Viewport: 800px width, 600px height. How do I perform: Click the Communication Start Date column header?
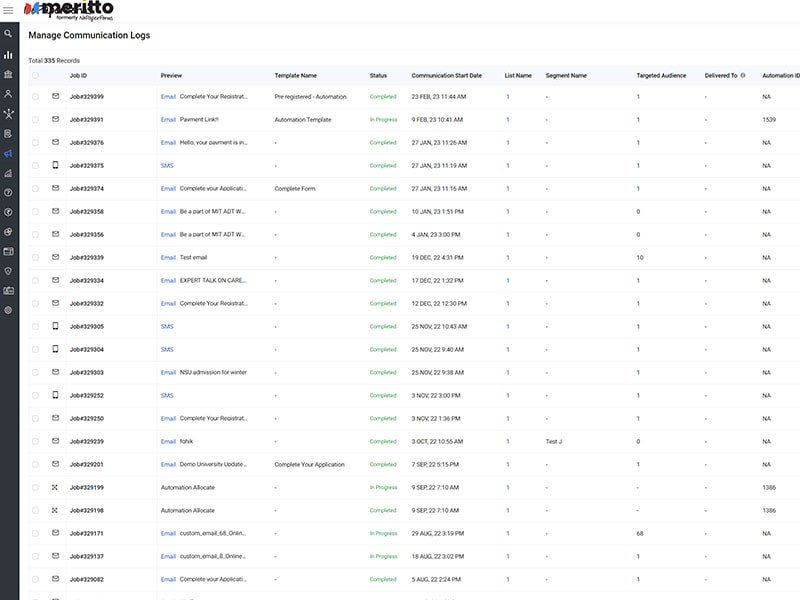coord(446,75)
